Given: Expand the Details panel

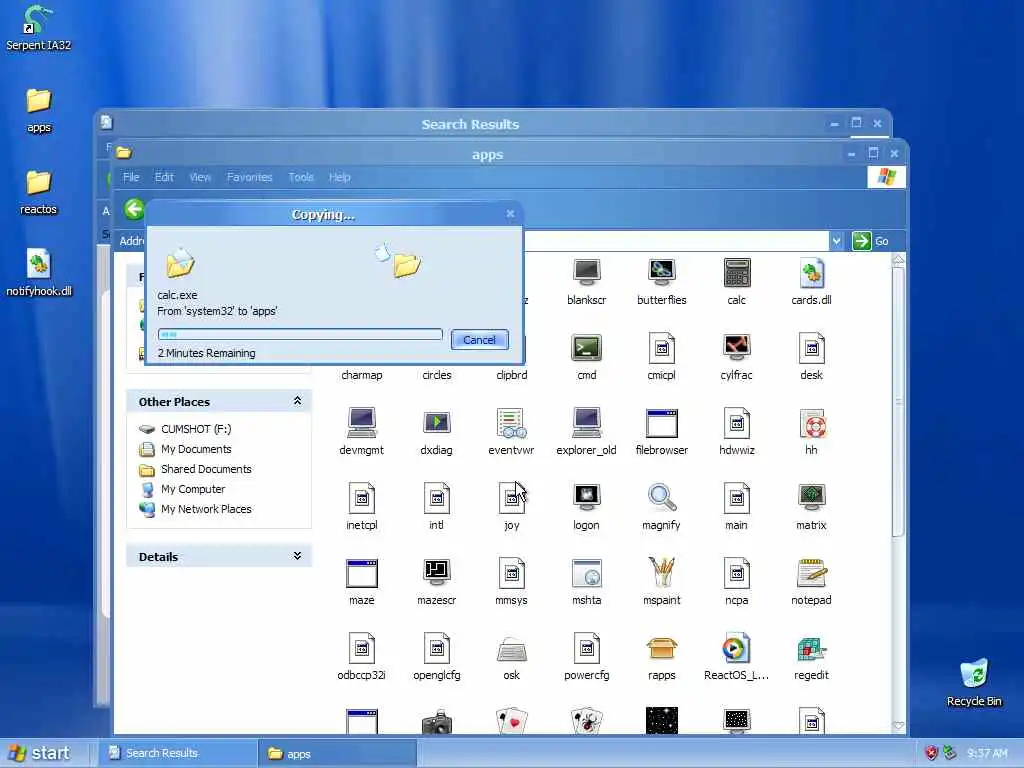Looking at the screenshot, I should click(297, 556).
